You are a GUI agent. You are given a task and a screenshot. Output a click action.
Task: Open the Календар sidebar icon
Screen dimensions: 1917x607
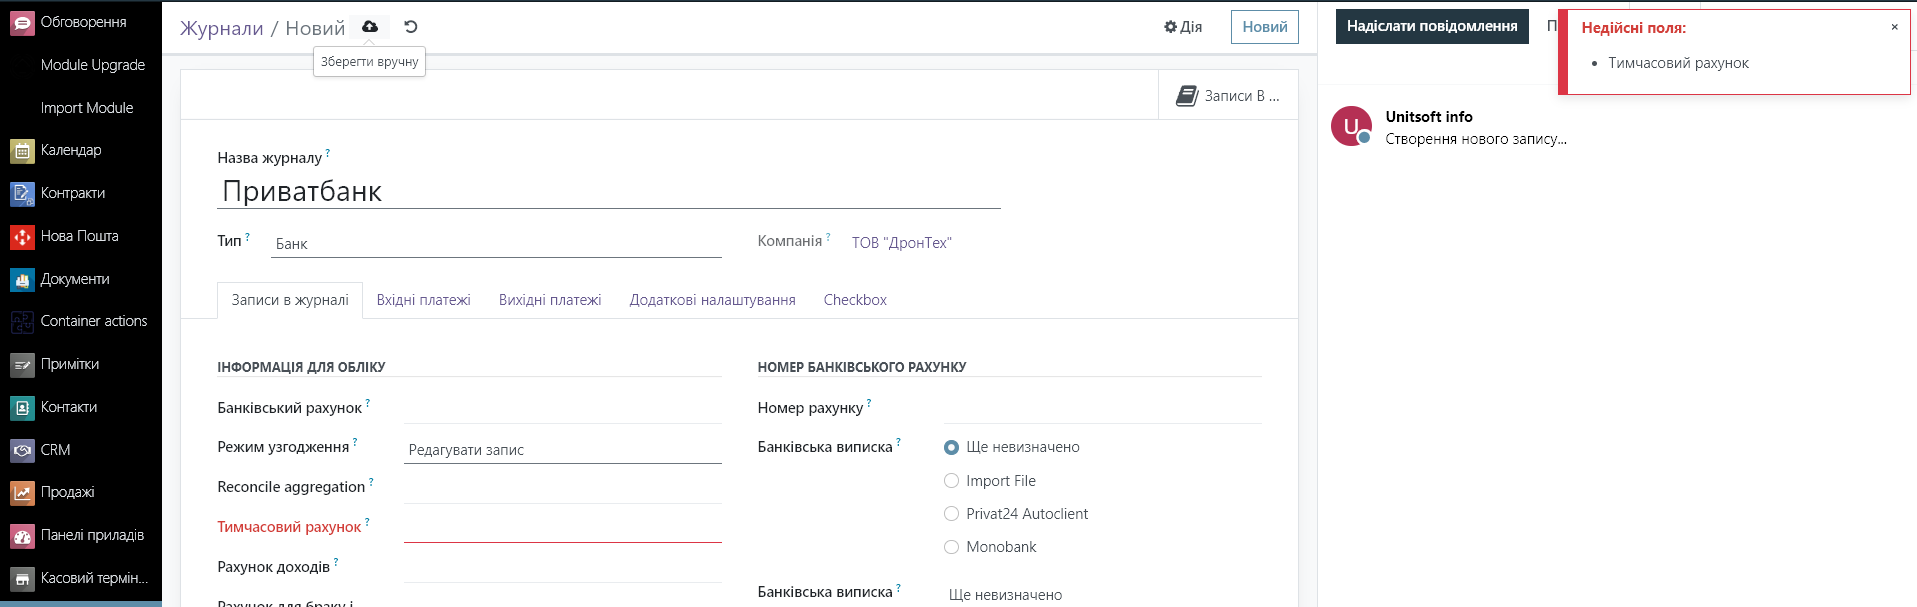pos(22,151)
